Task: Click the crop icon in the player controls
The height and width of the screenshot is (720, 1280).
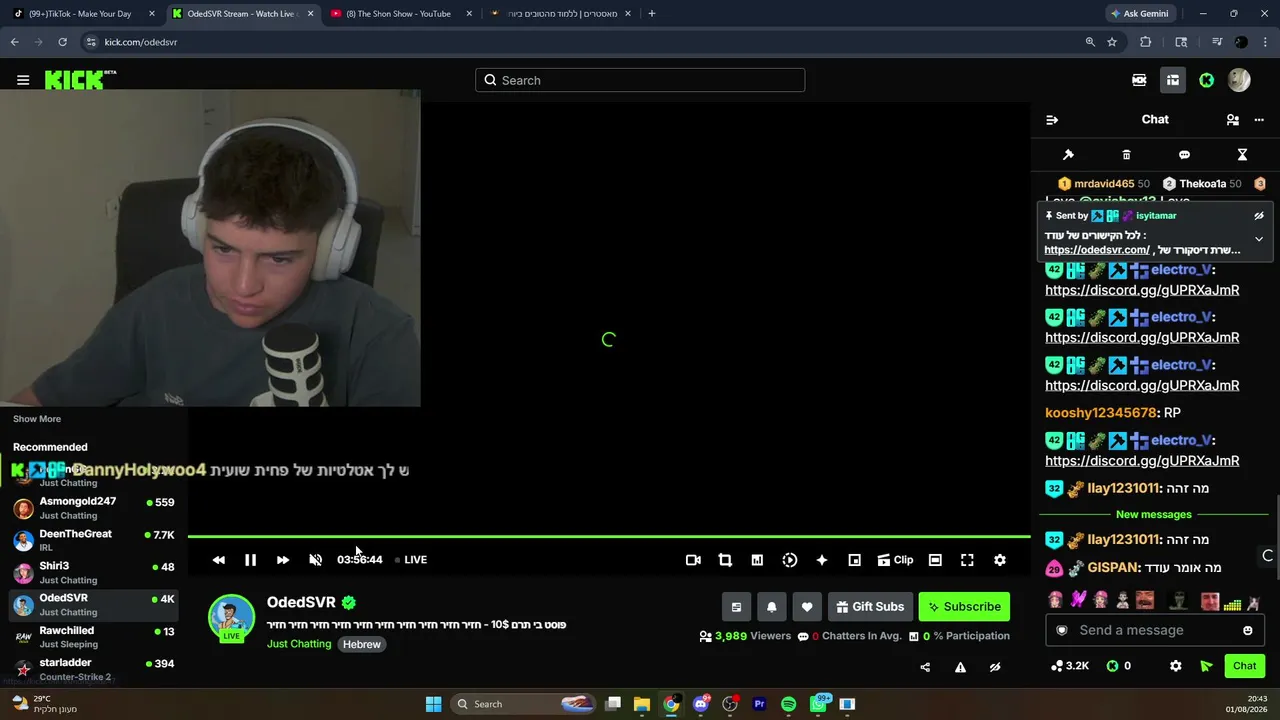Action: (725, 560)
